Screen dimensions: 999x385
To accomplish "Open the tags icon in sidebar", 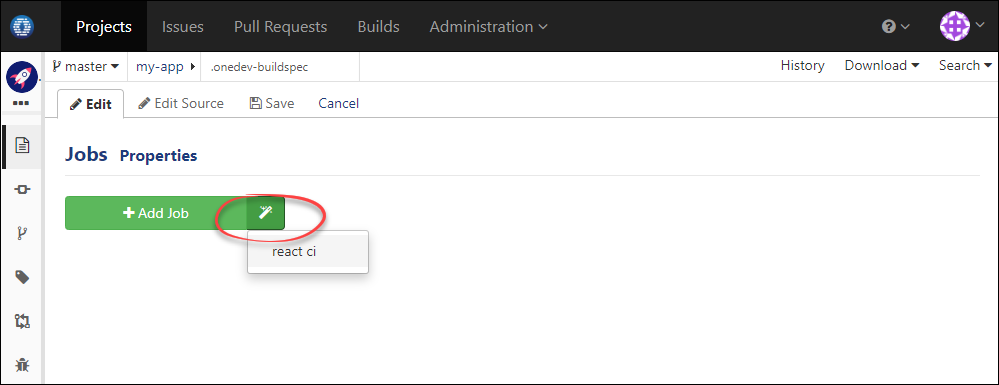I will tap(22, 277).
